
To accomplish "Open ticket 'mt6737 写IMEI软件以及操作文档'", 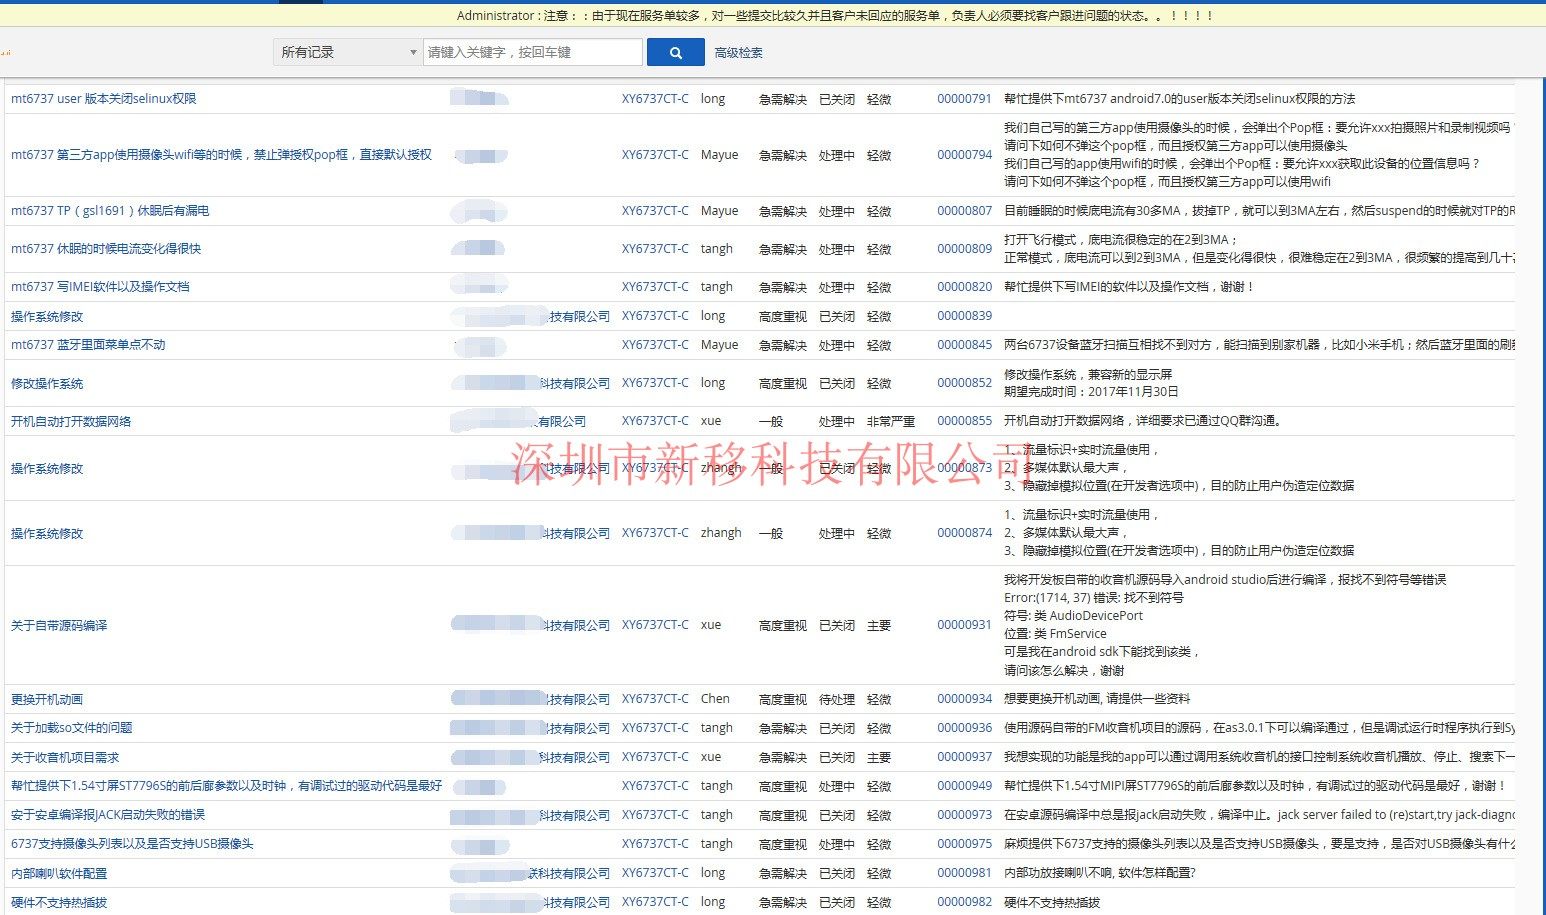I will [x=100, y=287].
